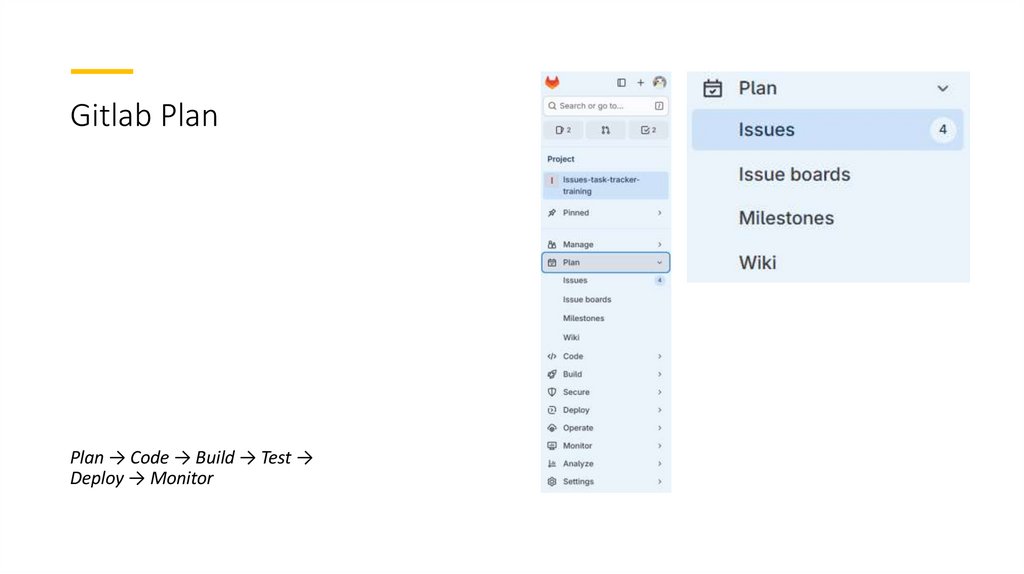Focus the Search or go to field

click(605, 106)
